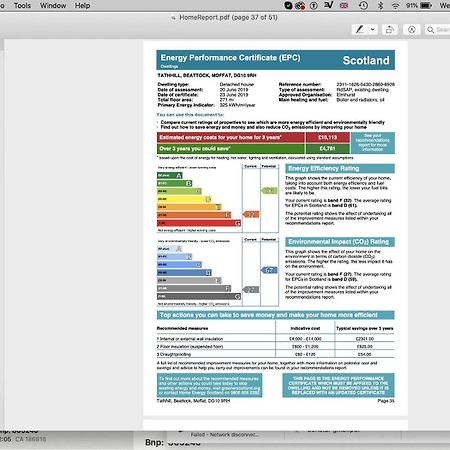
Task: Click the typical savings value £2301.00
Action: (x=365, y=339)
